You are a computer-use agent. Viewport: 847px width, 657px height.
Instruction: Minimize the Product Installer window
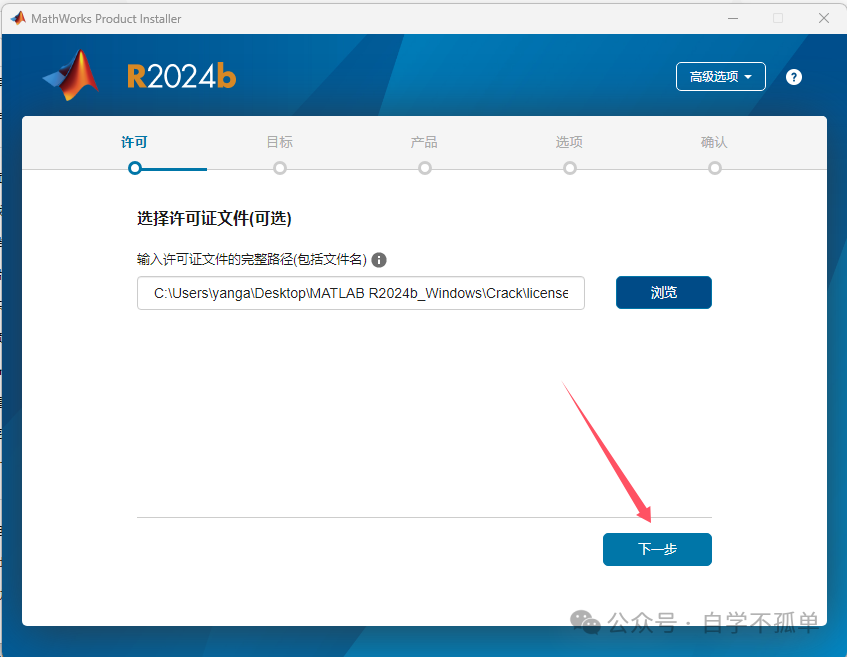(x=733, y=18)
